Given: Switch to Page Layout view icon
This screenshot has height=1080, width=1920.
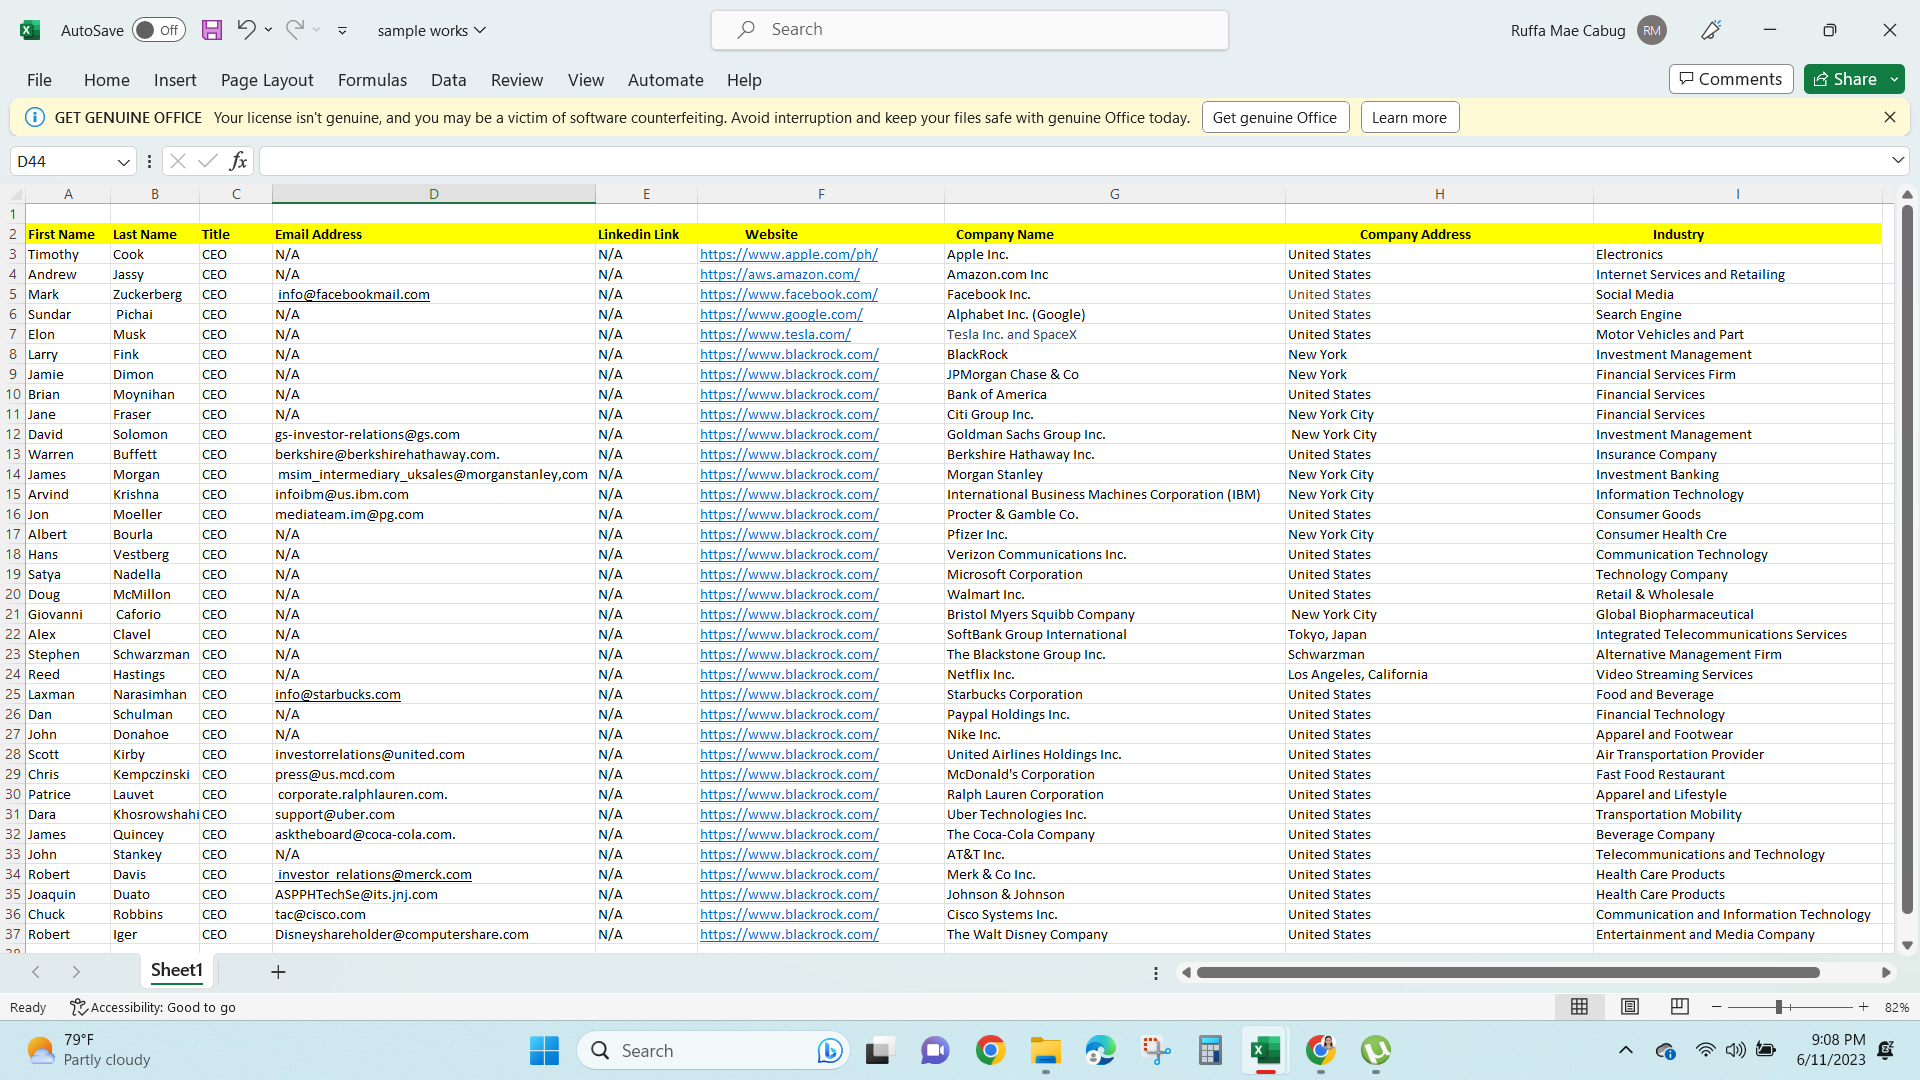Looking at the screenshot, I should [x=1630, y=1007].
